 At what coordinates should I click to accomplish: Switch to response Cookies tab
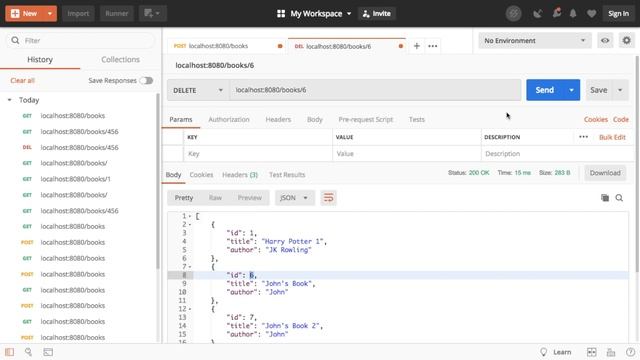coord(201,175)
